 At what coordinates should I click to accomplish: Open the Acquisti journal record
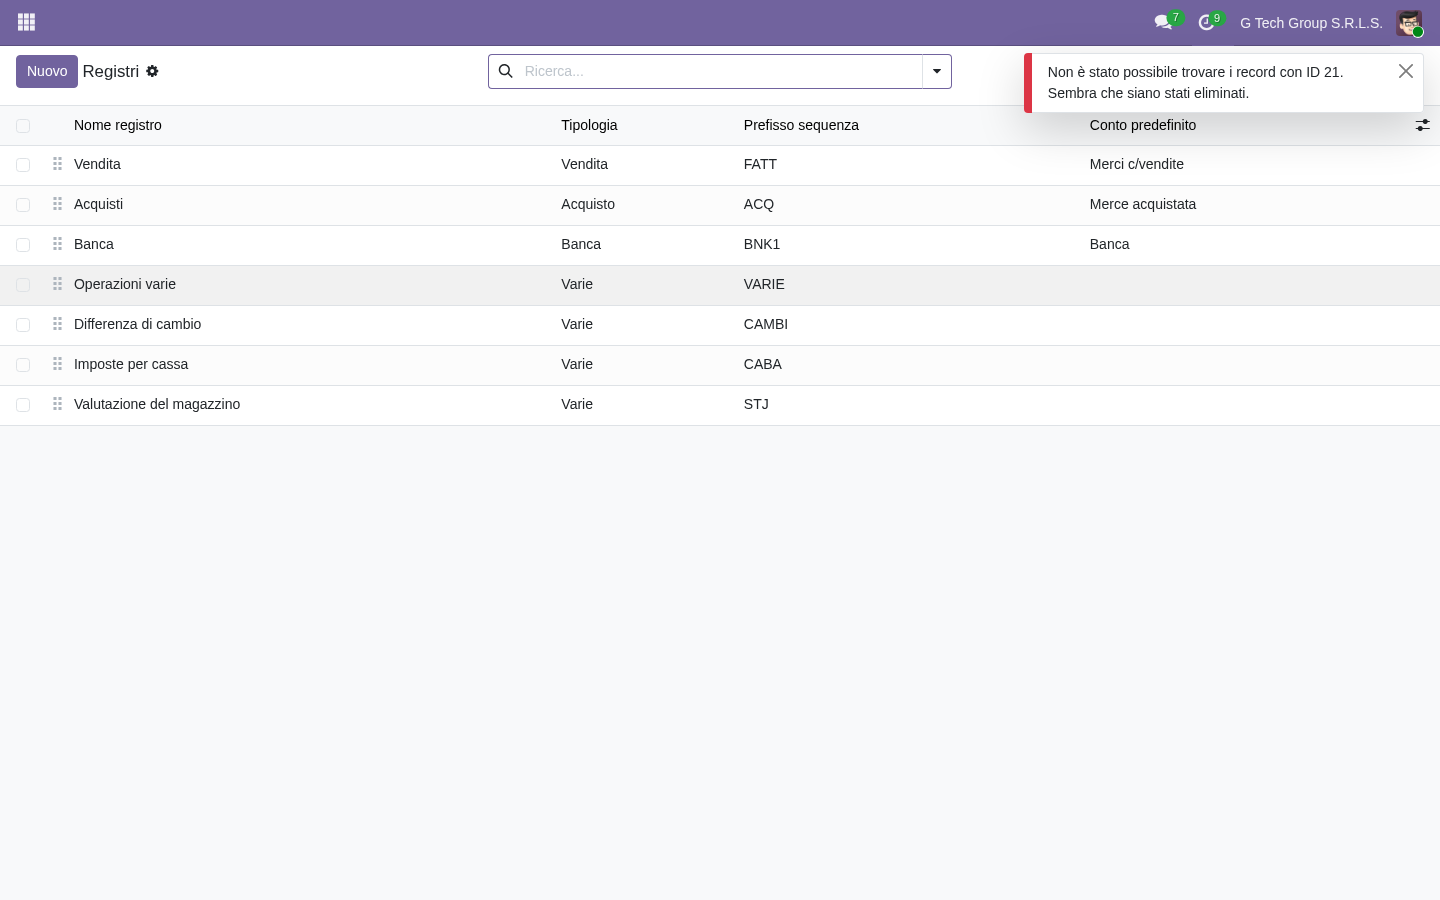(x=98, y=204)
